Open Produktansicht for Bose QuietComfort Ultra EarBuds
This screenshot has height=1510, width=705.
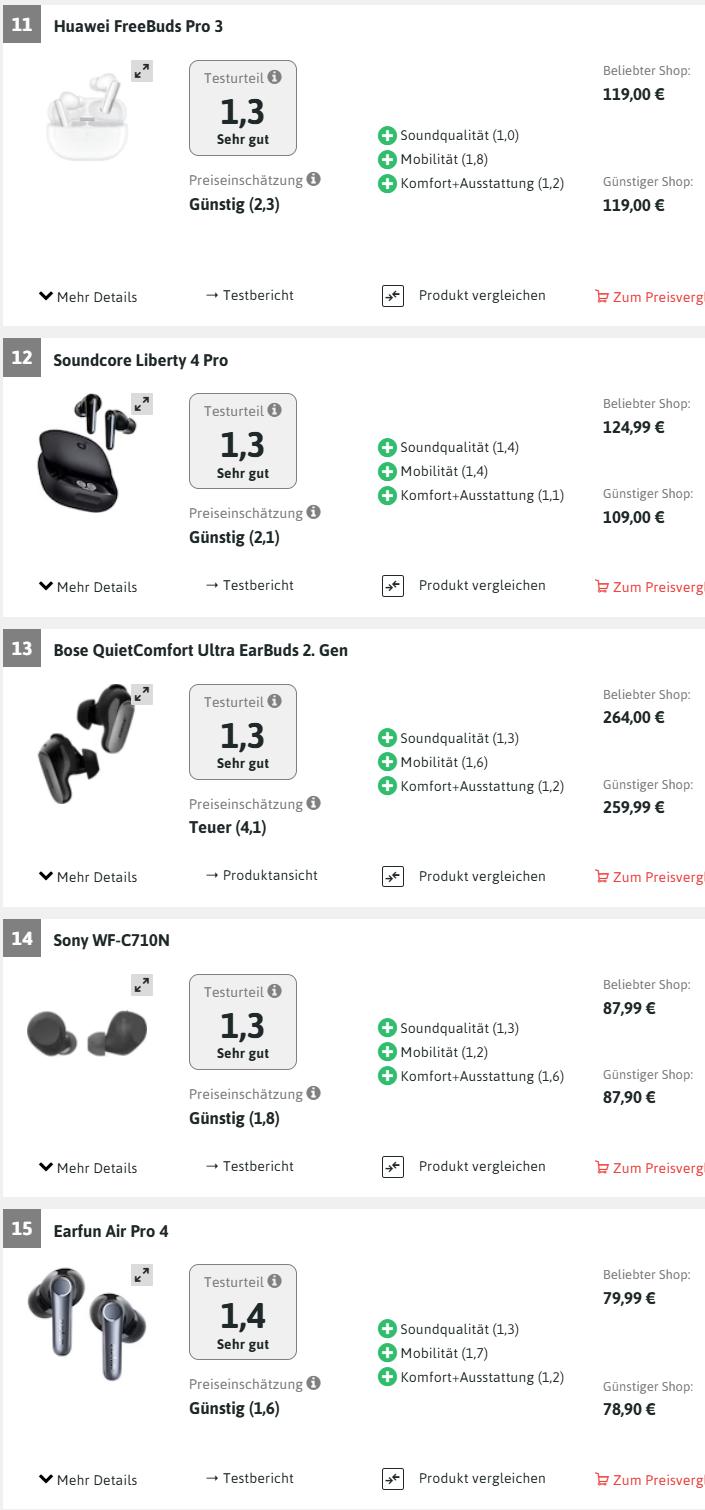tap(261, 875)
